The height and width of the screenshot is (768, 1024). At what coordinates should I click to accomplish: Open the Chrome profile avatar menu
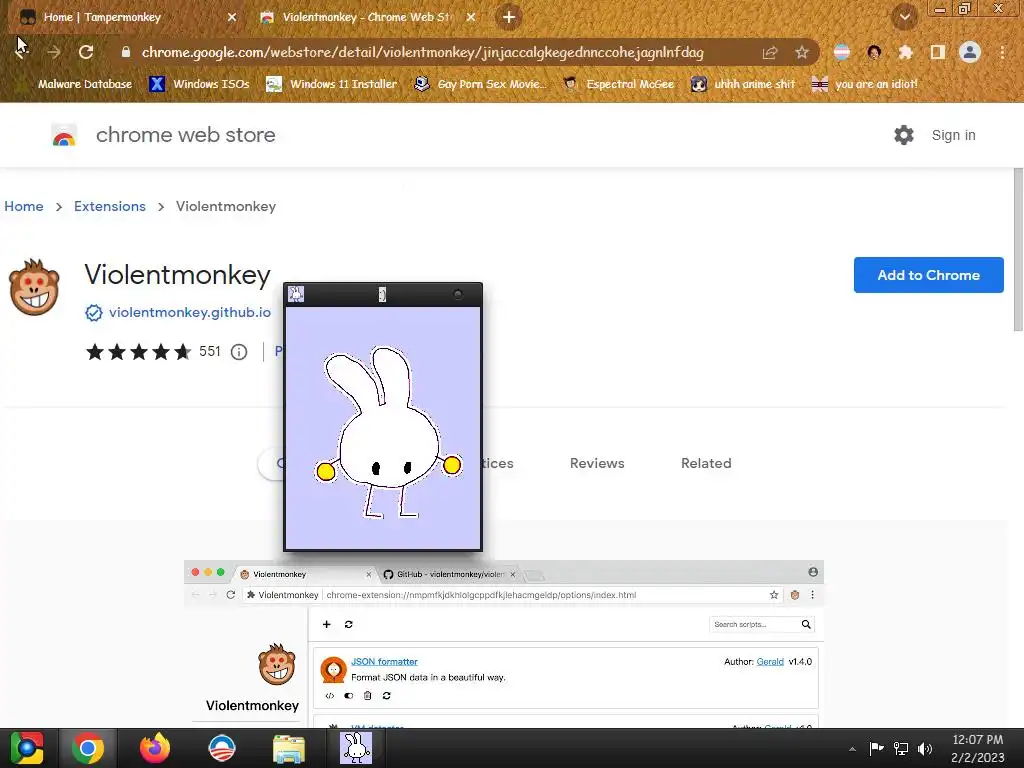(970, 52)
